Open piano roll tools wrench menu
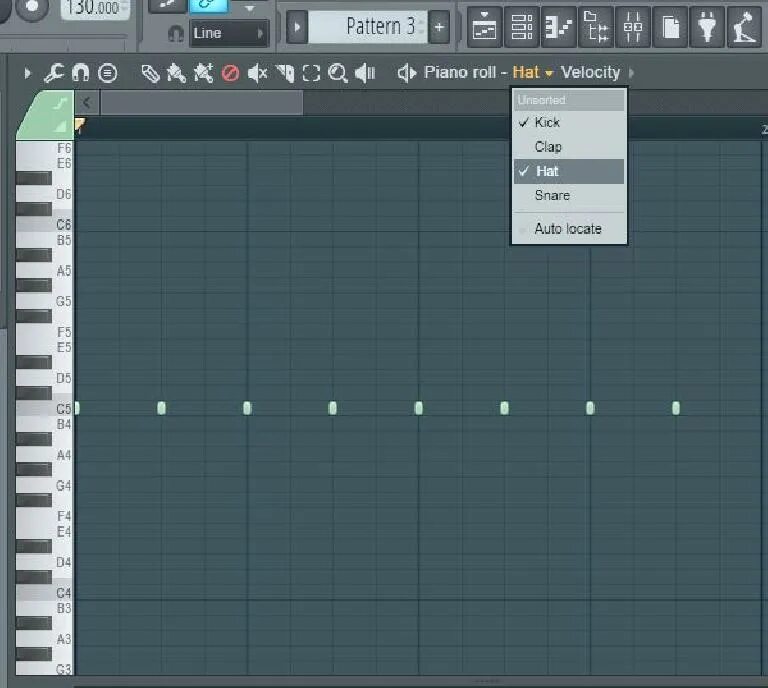 (53, 73)
